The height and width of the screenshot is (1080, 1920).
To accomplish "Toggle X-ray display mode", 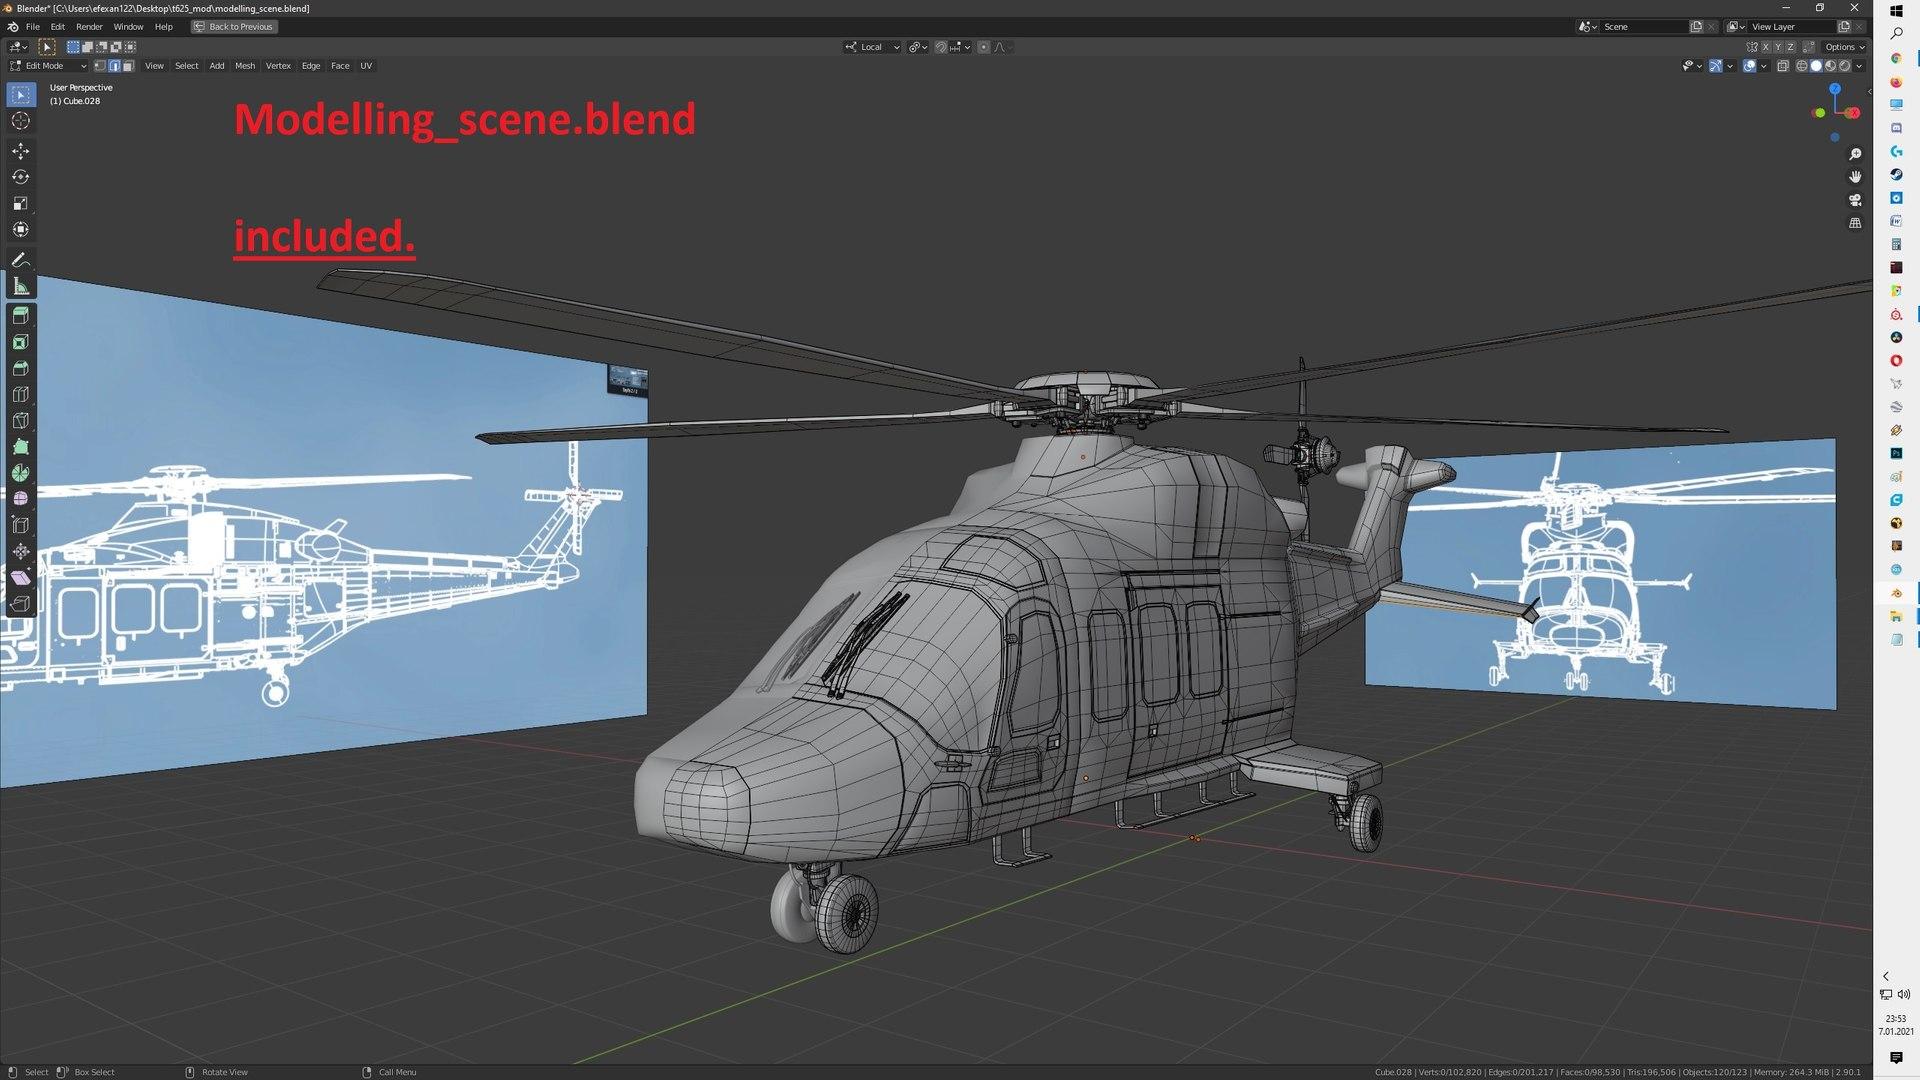I will coord(1783,66).
